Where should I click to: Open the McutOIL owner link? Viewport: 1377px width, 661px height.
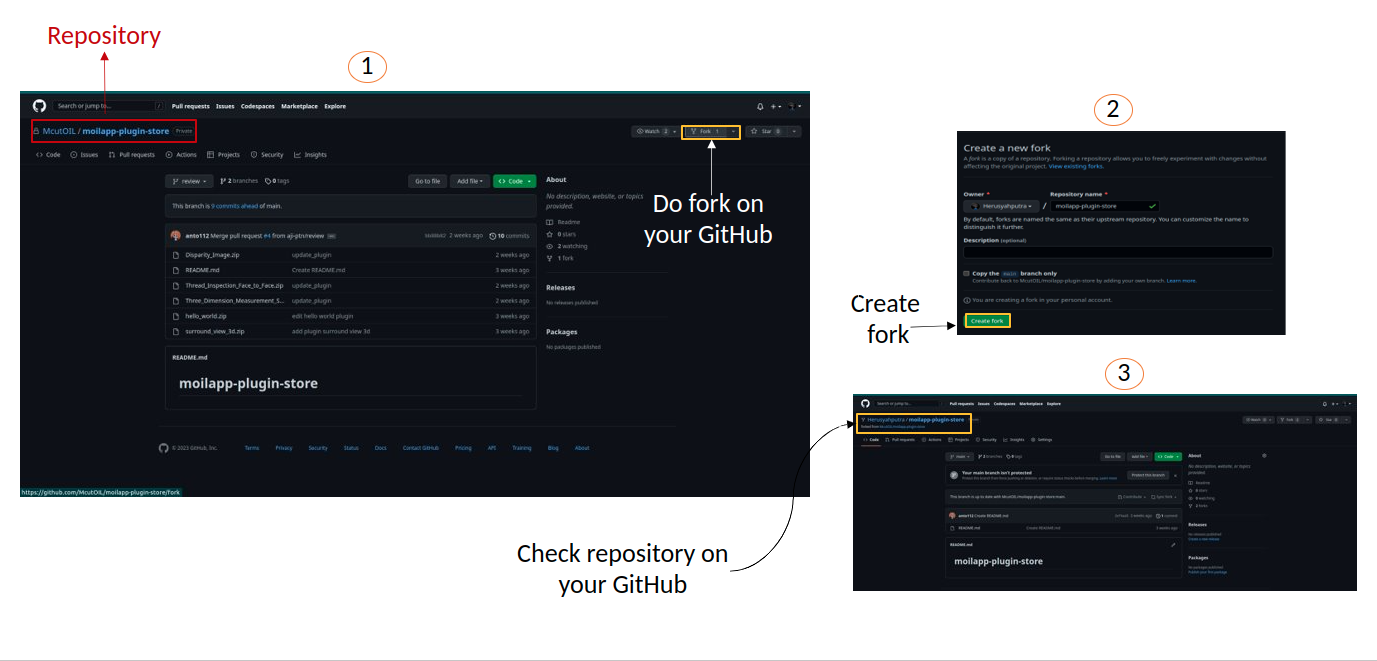tap(59, 131)
